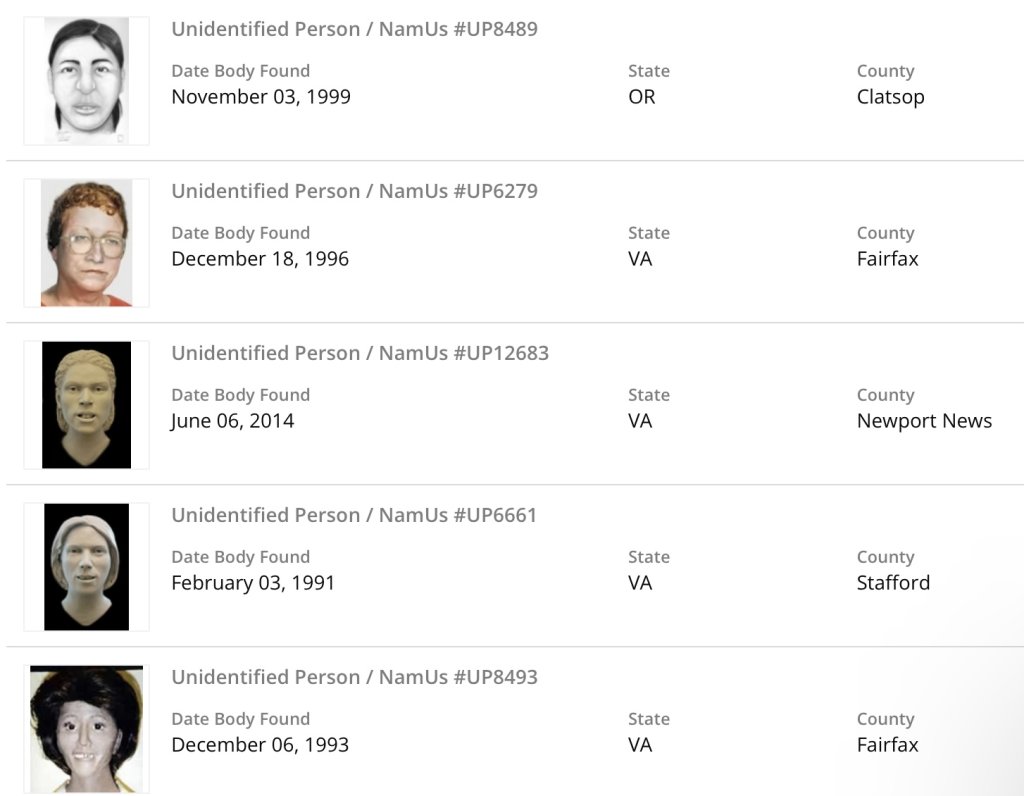
Task: Select the February 03, 1991 date
Action: [253, 583]
